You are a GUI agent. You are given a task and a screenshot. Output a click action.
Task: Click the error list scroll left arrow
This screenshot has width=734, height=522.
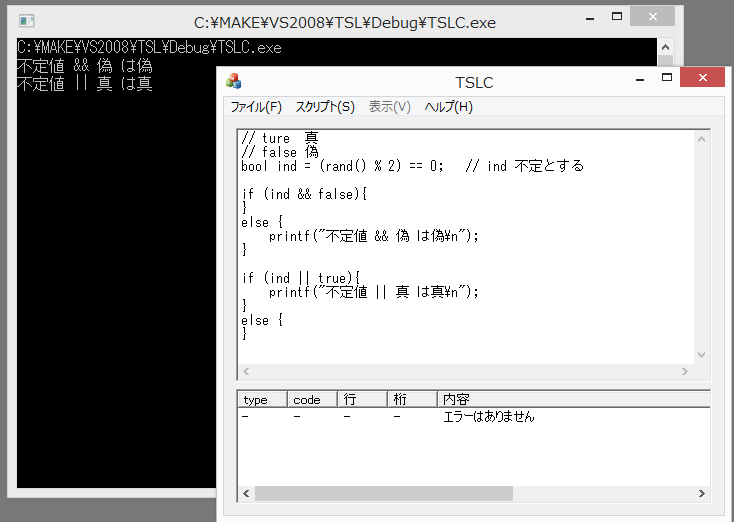coord(246,493)
